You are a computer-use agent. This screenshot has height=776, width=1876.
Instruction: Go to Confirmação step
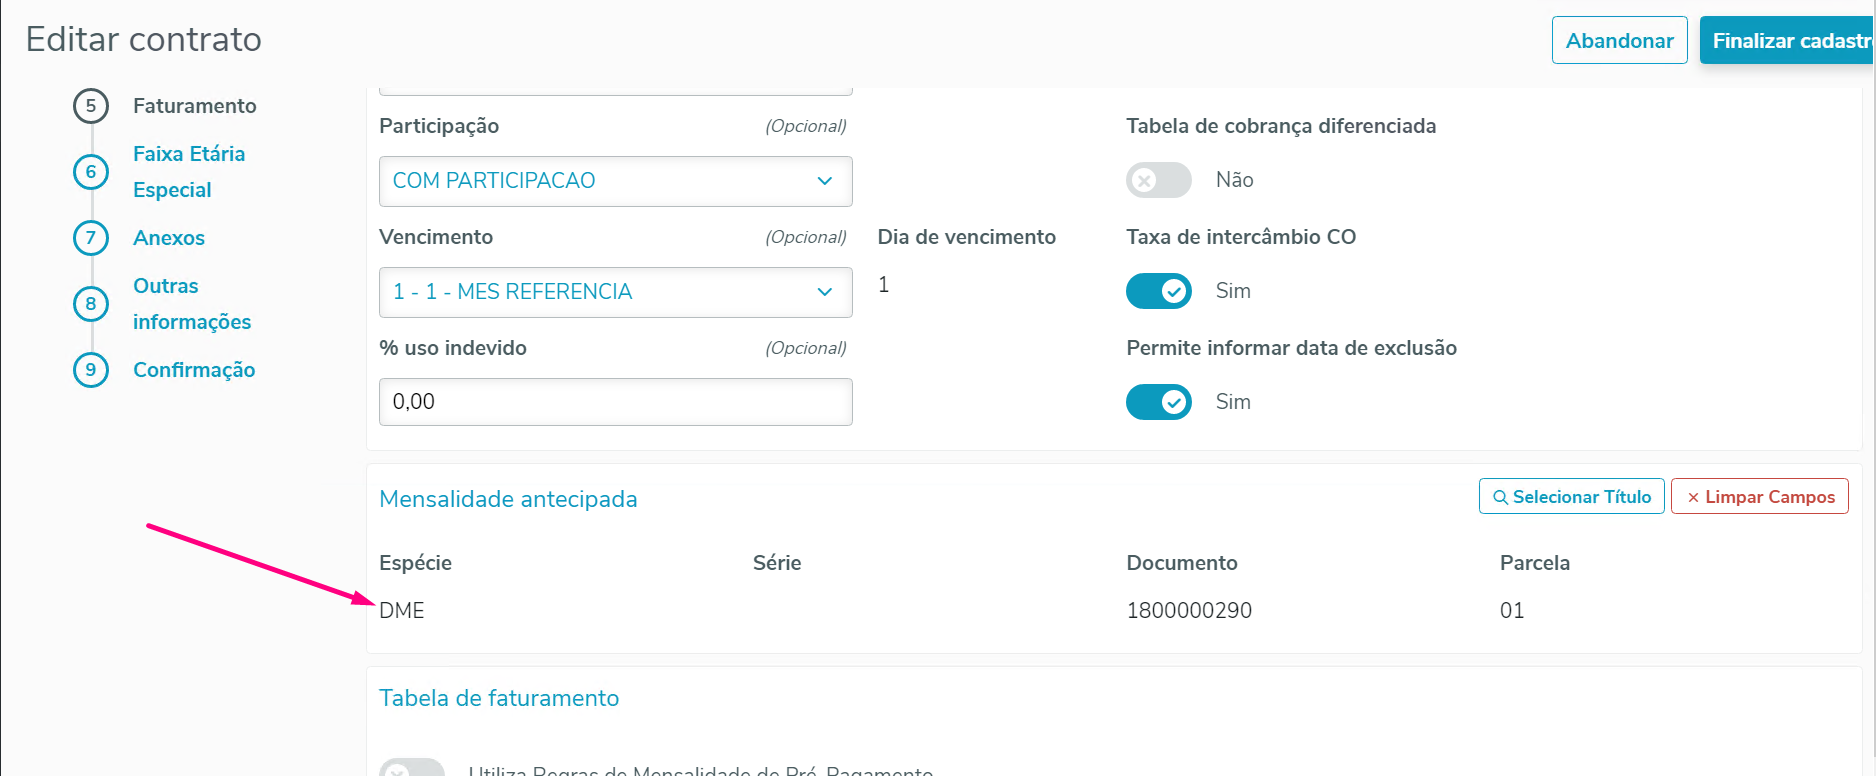coord(194,370)
